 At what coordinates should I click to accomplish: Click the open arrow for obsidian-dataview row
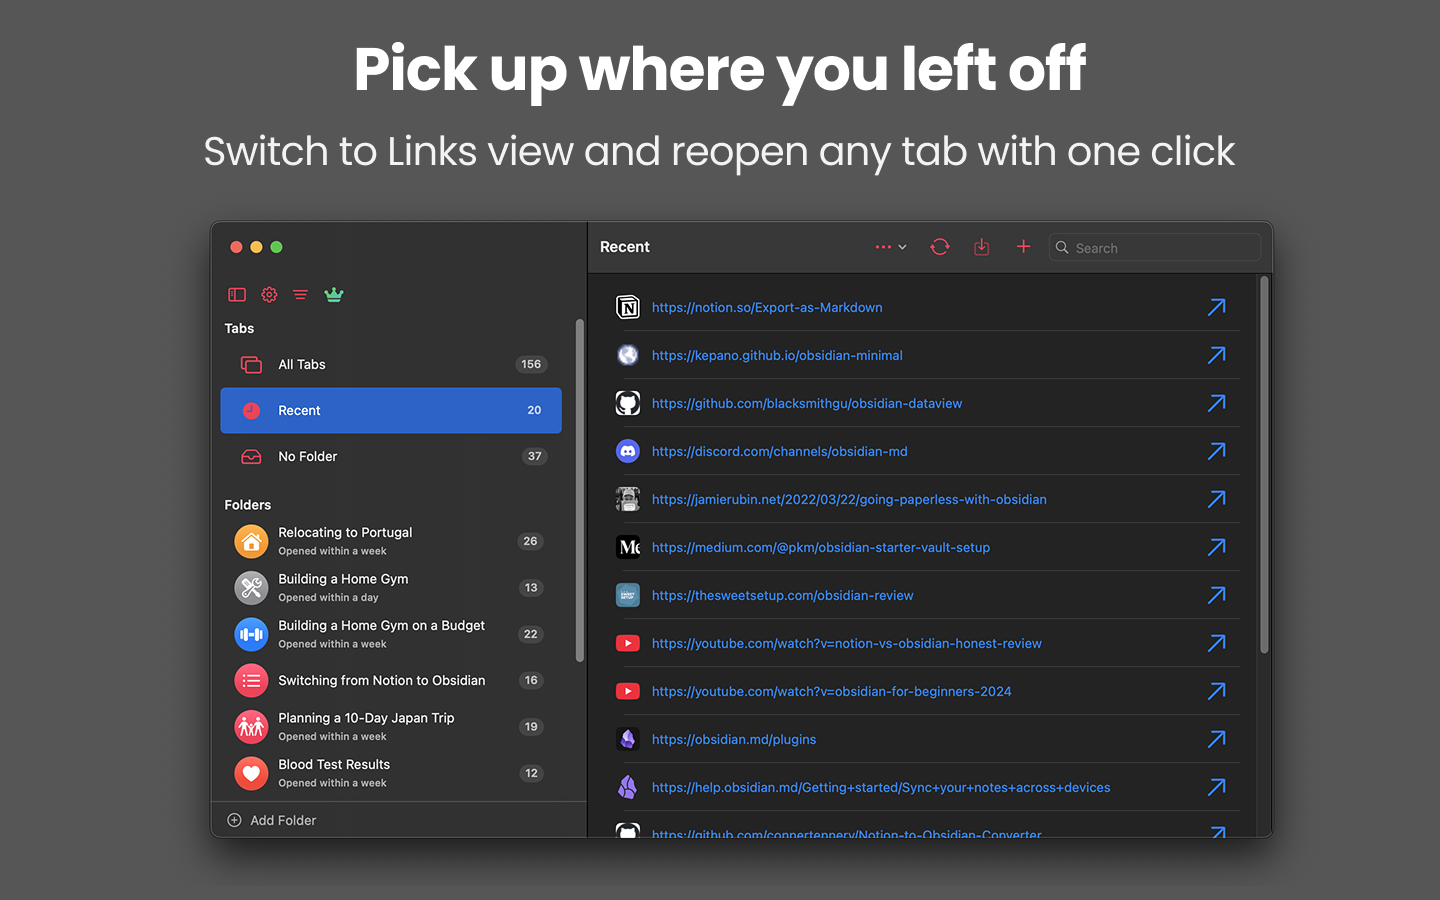(1216, 403)
